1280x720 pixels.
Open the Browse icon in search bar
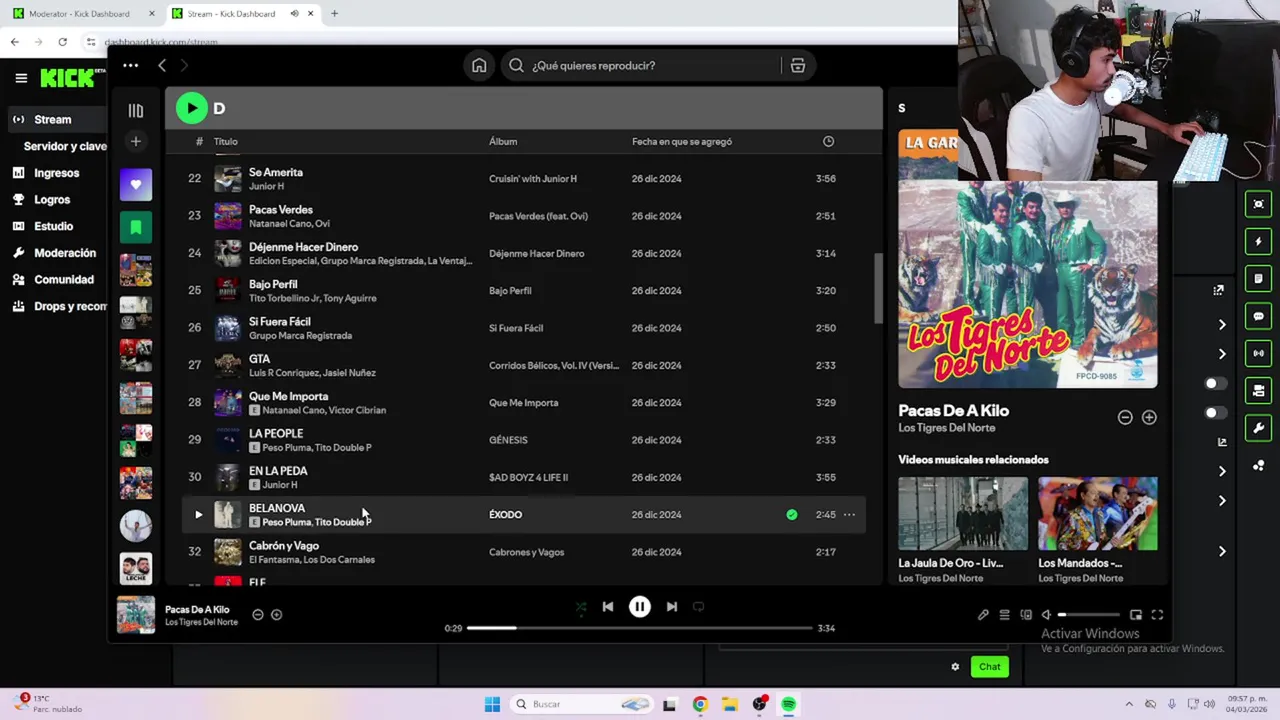798,65
